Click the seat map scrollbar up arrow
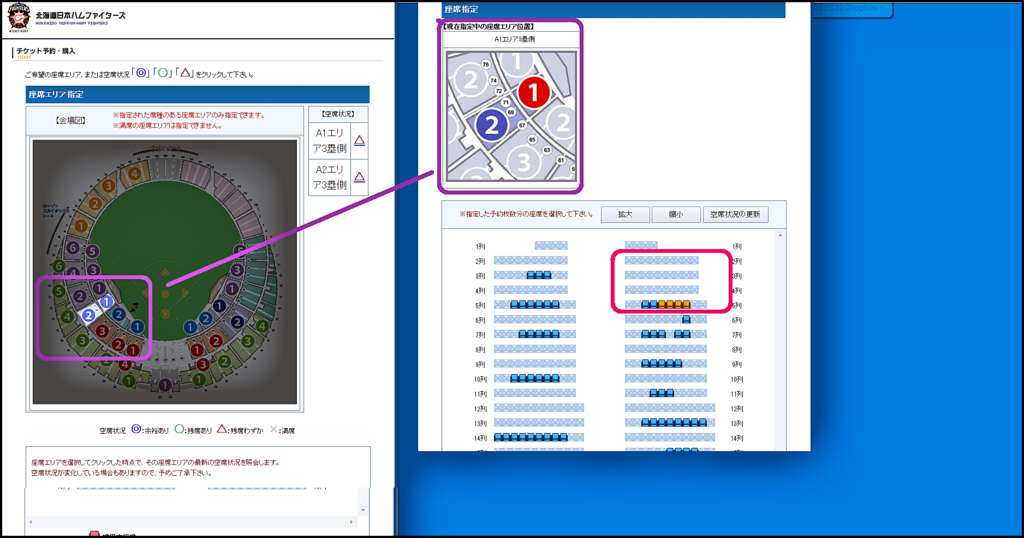1024x538 pixels. [780, 235]
